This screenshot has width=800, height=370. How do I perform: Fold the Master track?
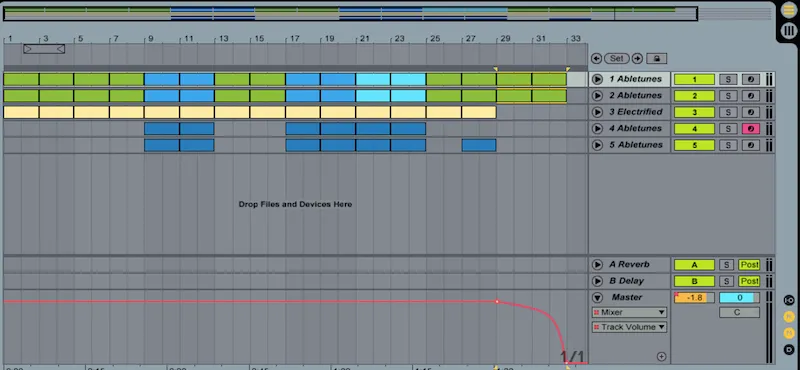coord(597,298)
